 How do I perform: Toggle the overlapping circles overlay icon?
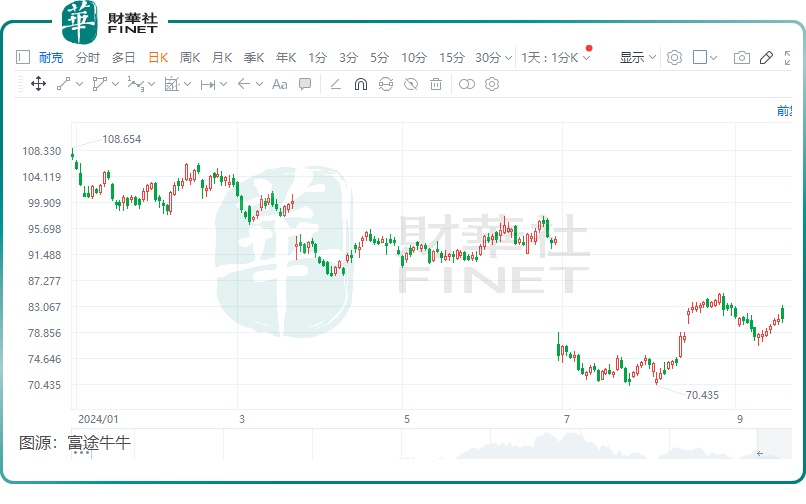tap(466, 84)
